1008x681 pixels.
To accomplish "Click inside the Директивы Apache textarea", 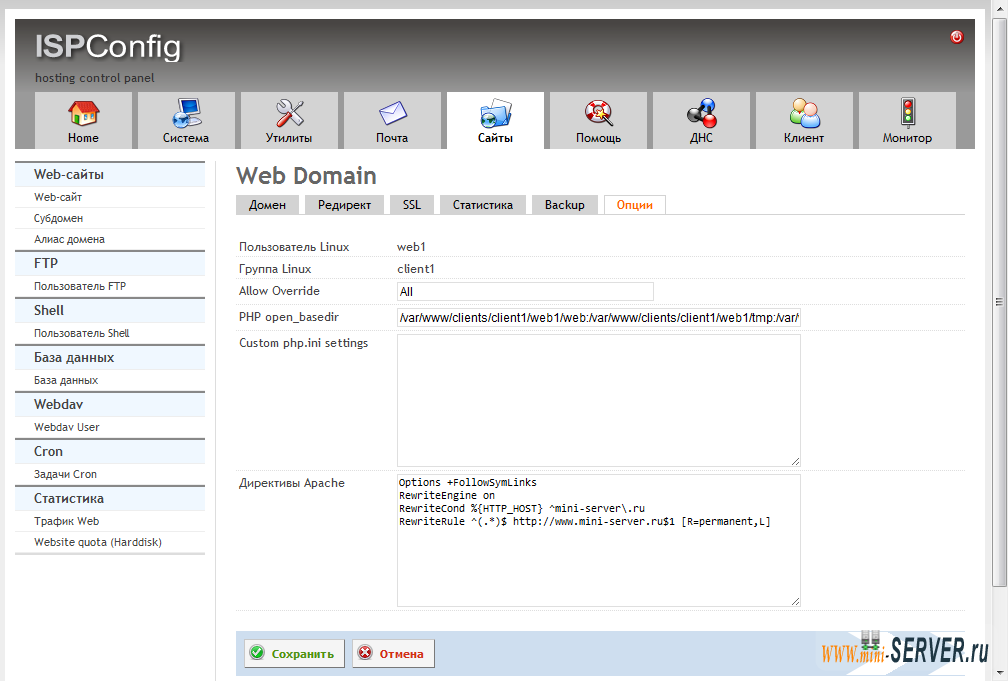I will (598, 540).
